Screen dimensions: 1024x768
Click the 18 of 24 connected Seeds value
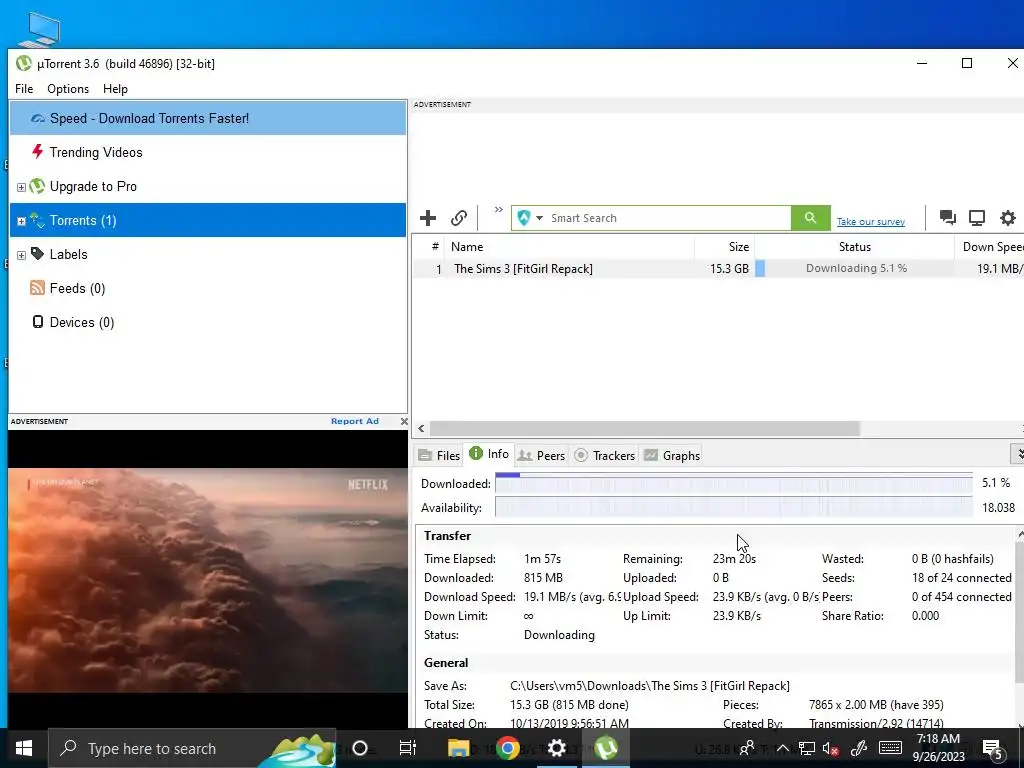(x=961, y=578)
